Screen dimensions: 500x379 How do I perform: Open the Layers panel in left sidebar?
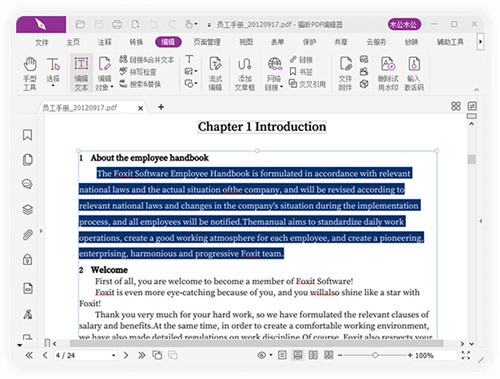pyautogui.click(x=28, y=209)
